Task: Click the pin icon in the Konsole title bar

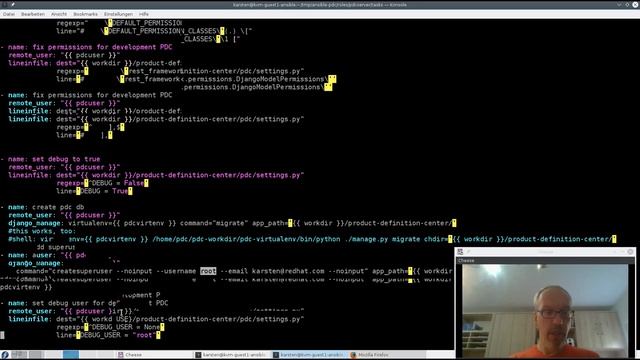Action: click(x=13, y=4)
